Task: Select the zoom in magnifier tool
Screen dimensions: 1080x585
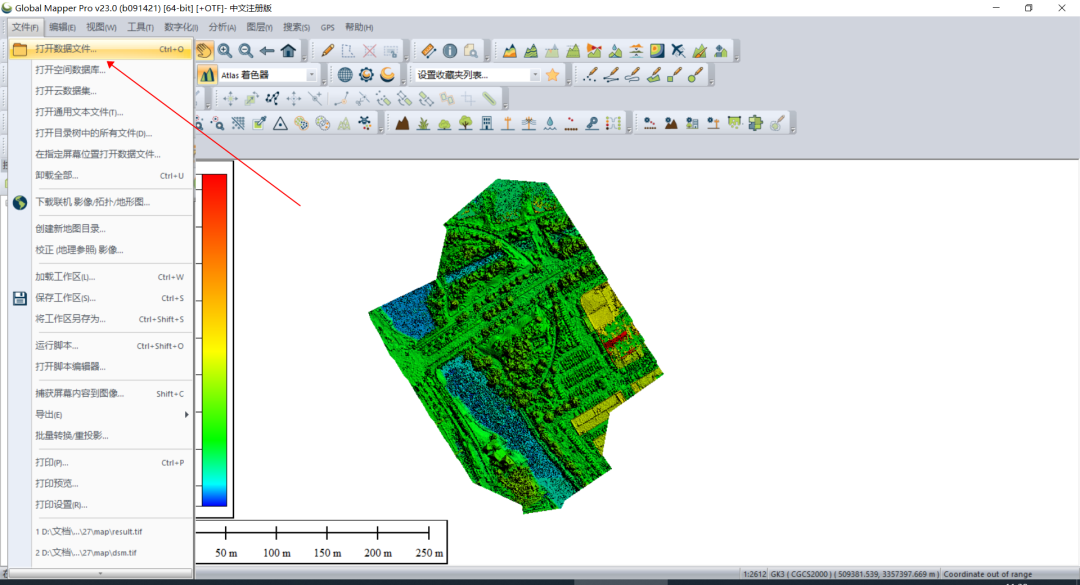Action: pos(225,50)
